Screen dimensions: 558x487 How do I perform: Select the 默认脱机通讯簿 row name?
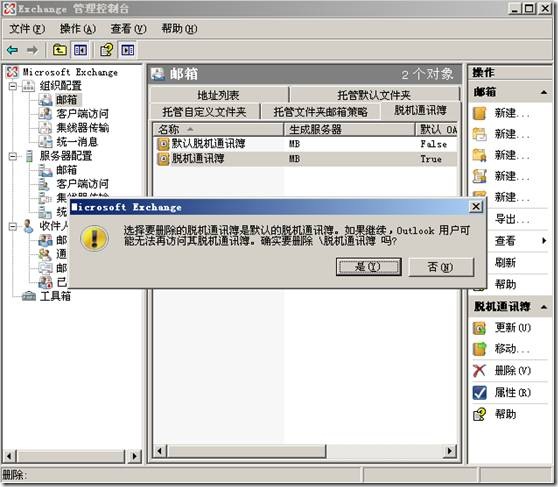209,144
